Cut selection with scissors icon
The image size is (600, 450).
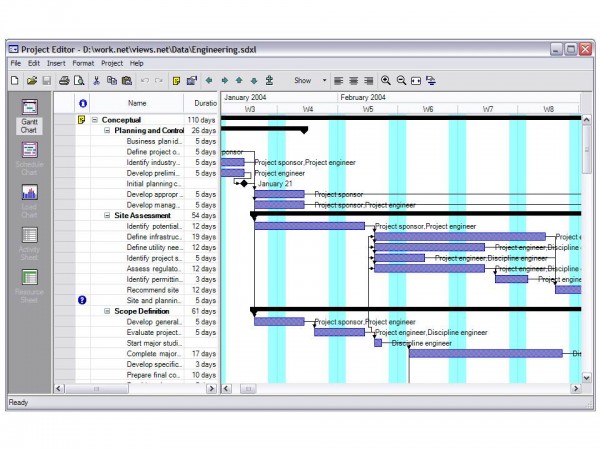click(96, 80)
